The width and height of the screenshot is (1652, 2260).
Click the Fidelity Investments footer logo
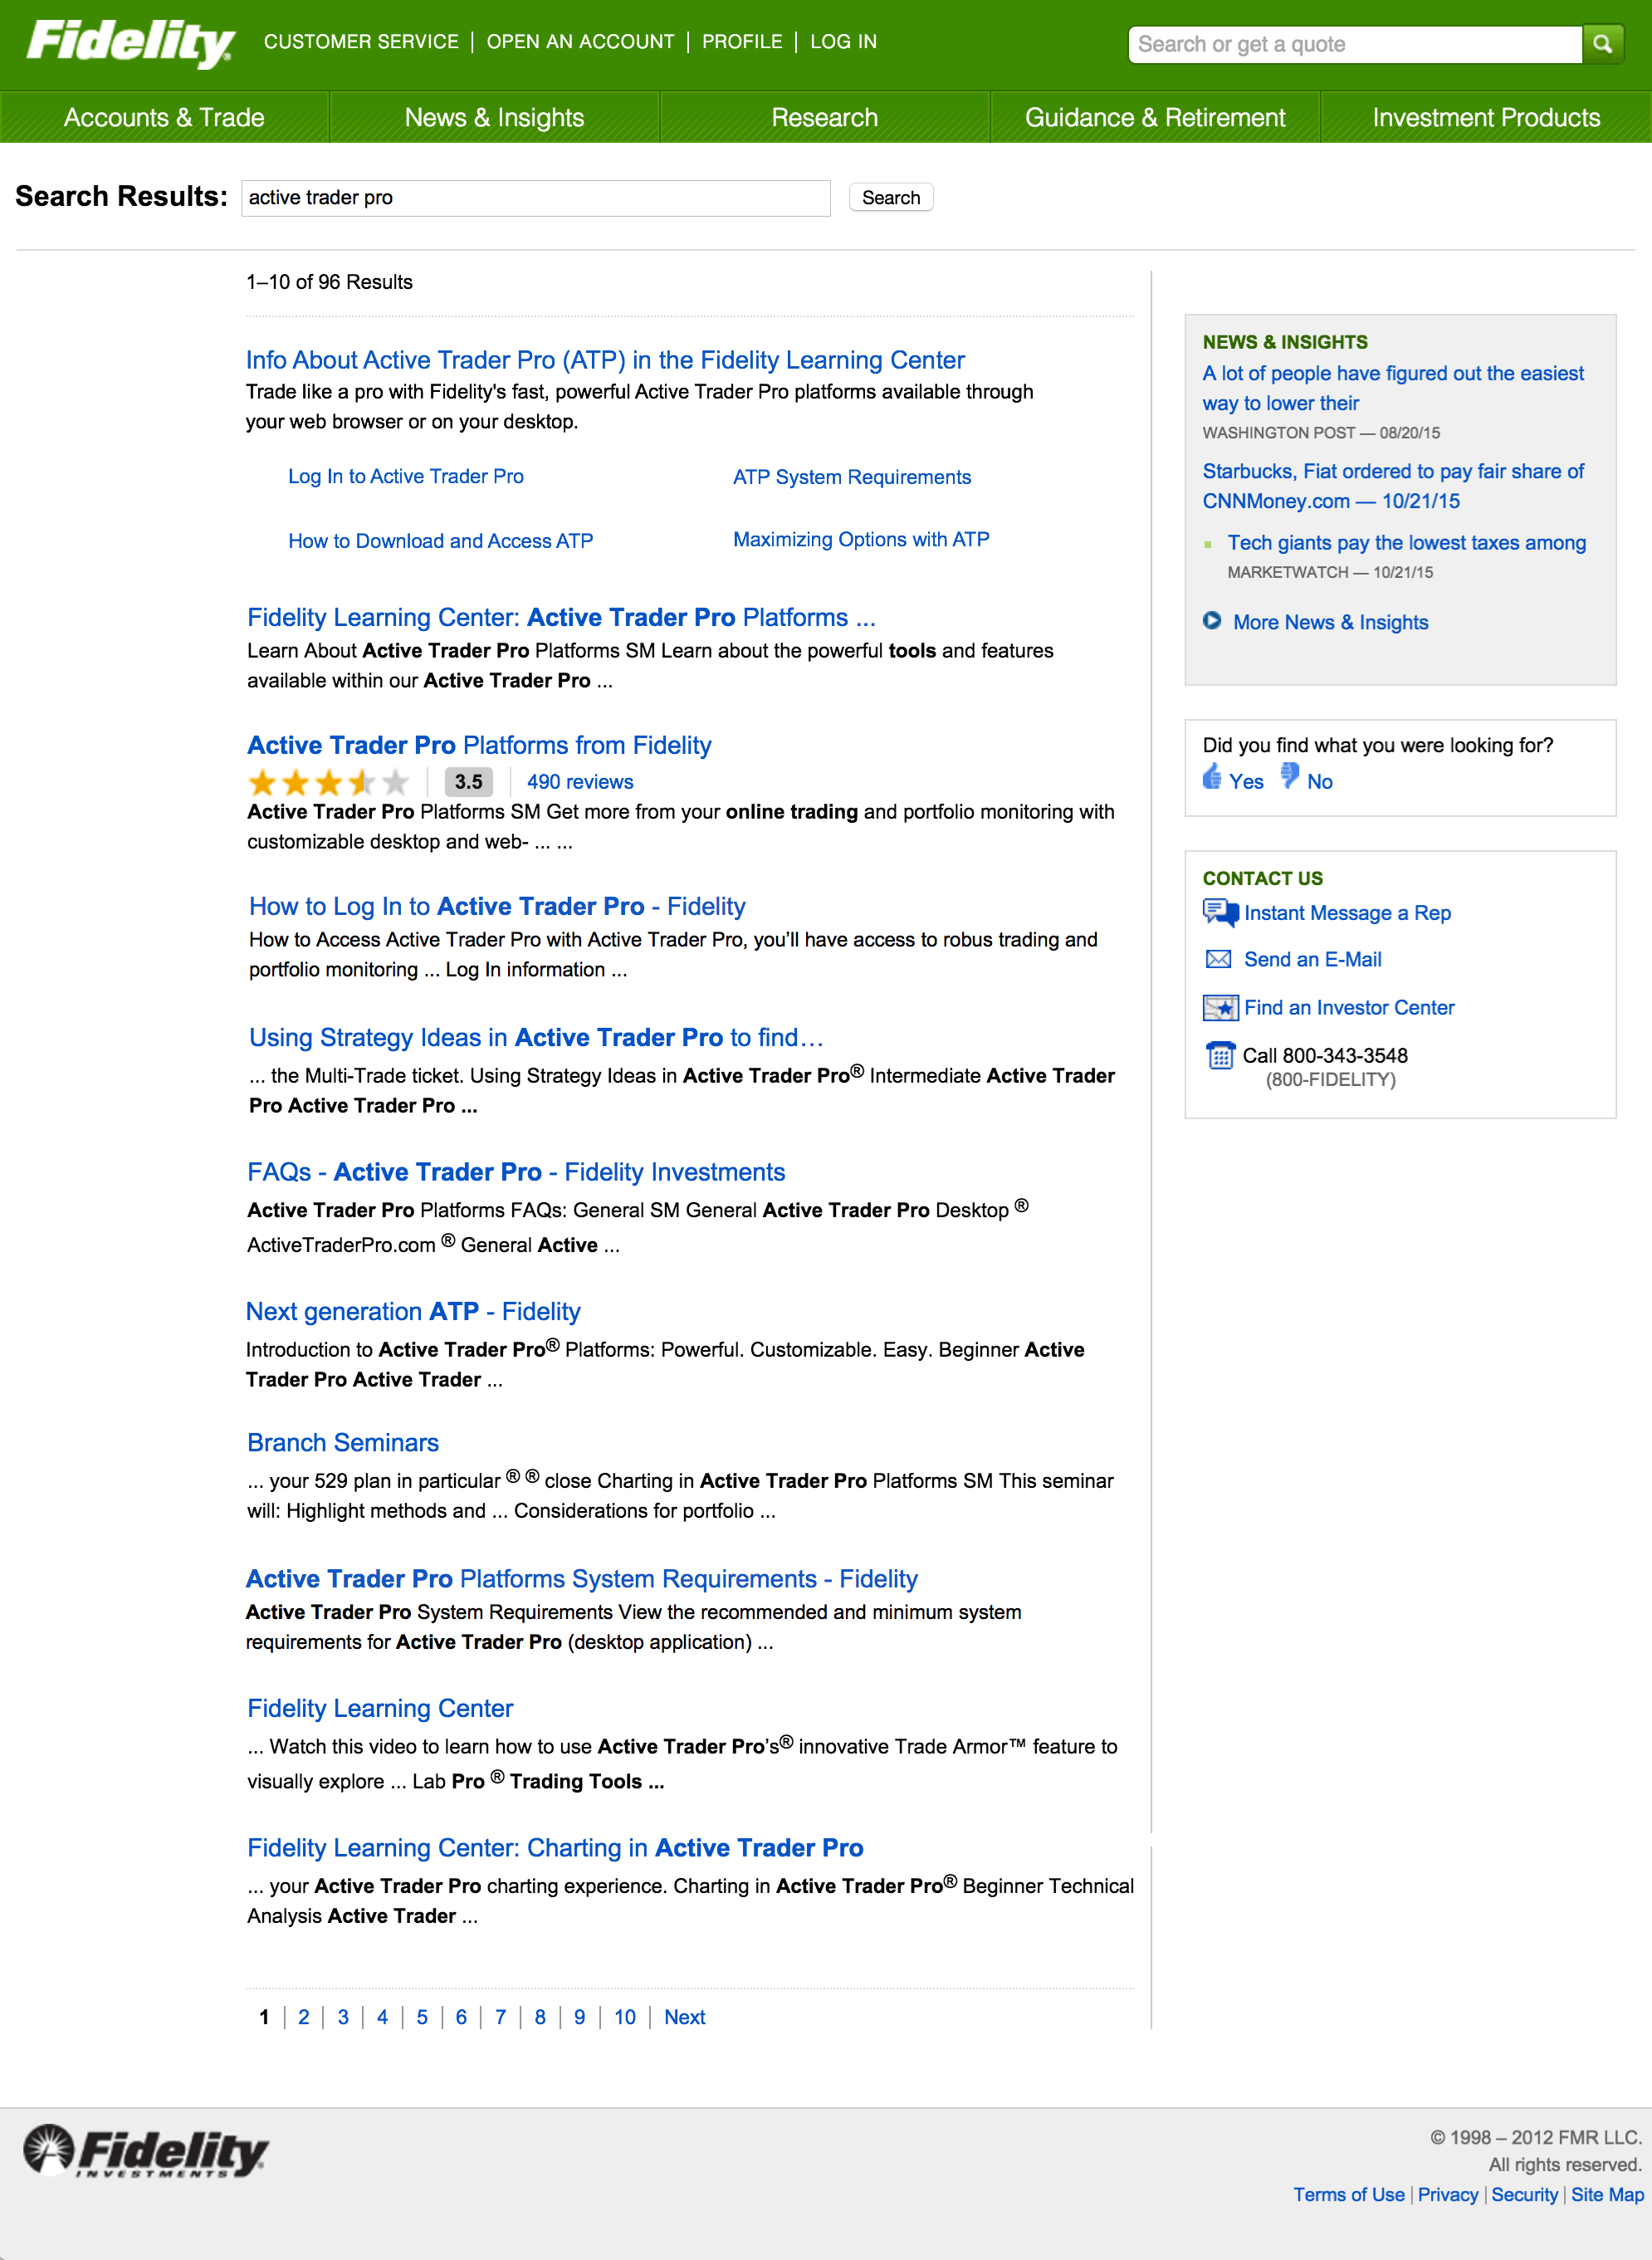click(x=146, y=2152)
